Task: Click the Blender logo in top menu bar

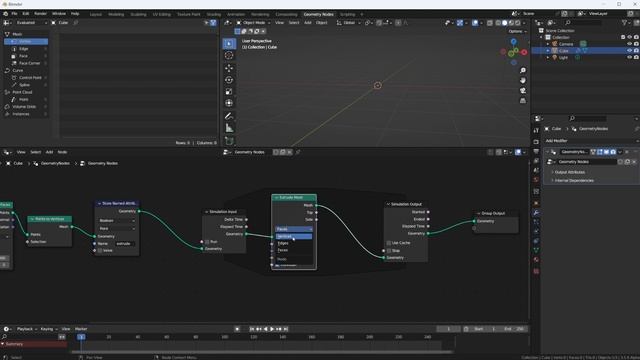Action: 5,14
